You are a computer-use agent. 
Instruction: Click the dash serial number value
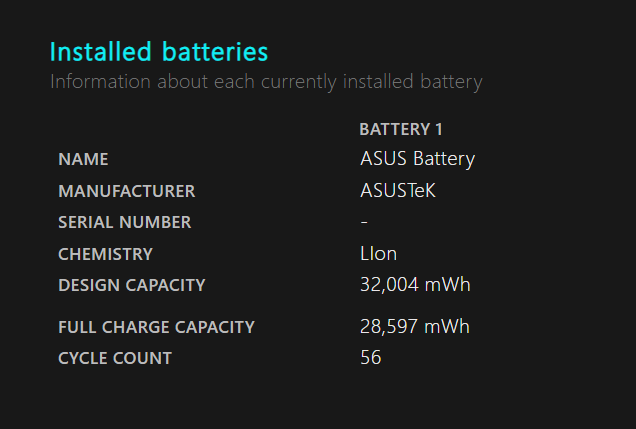(364, 222)
